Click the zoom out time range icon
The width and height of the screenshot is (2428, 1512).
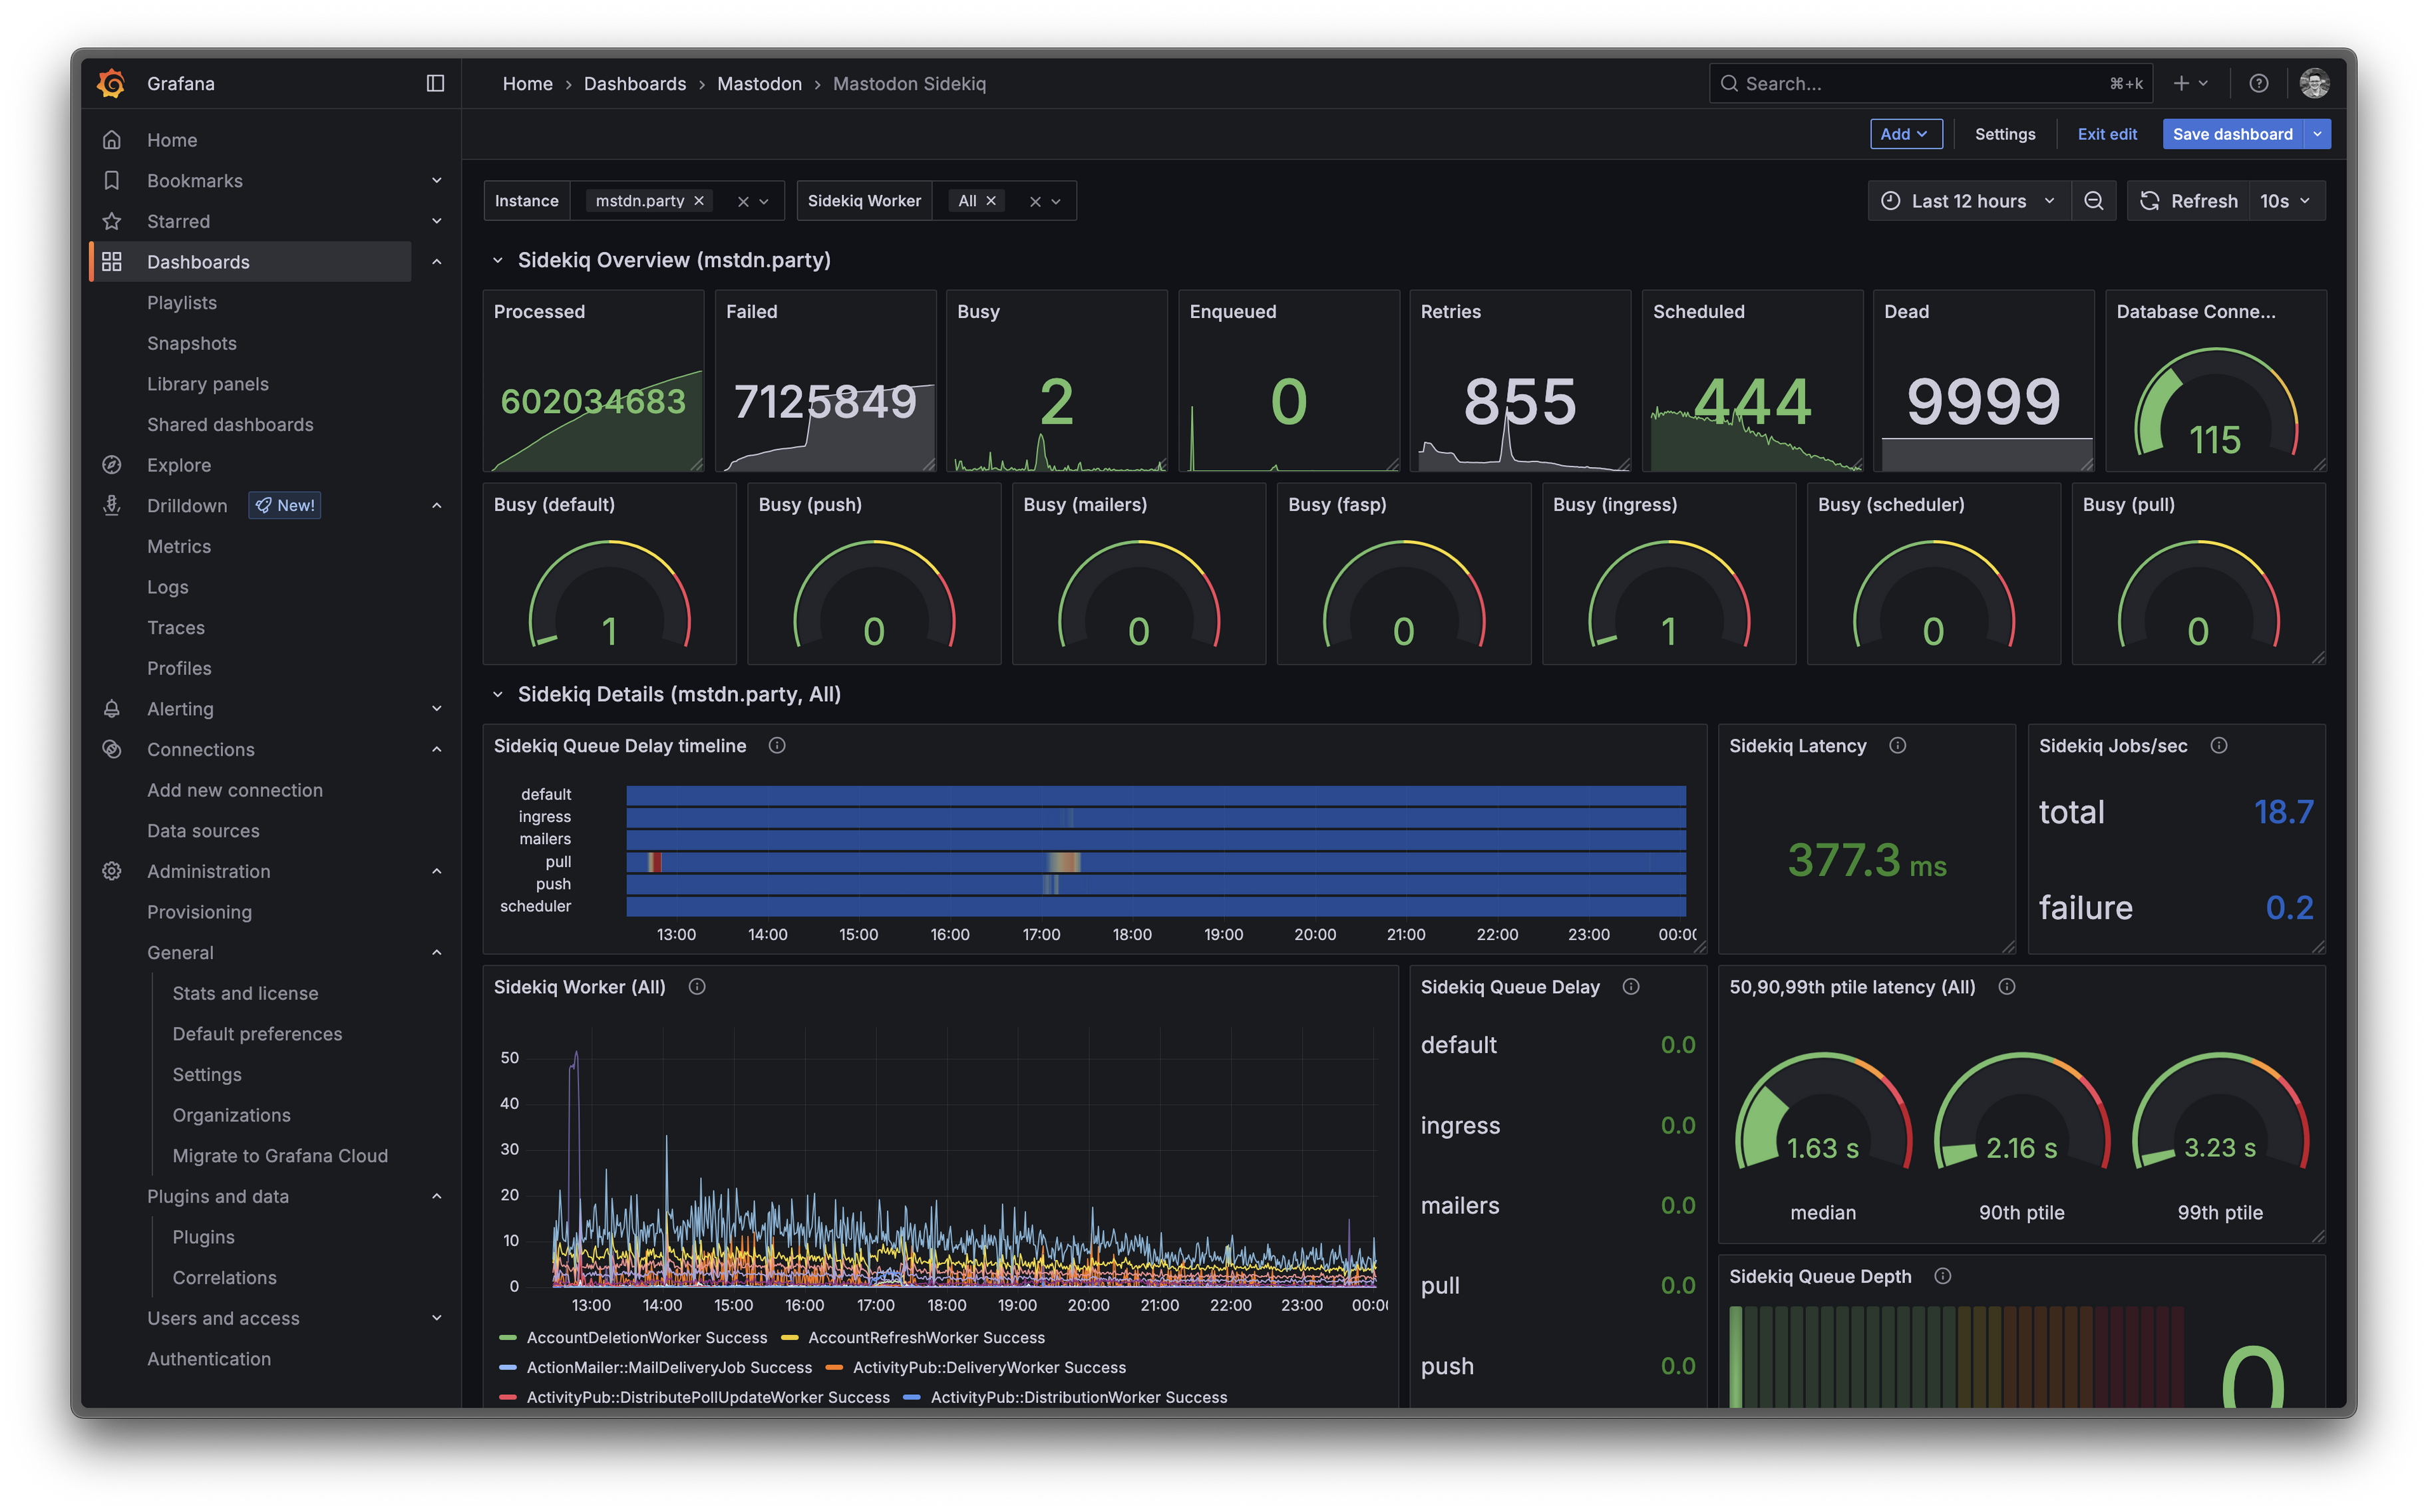[2093, 201]
